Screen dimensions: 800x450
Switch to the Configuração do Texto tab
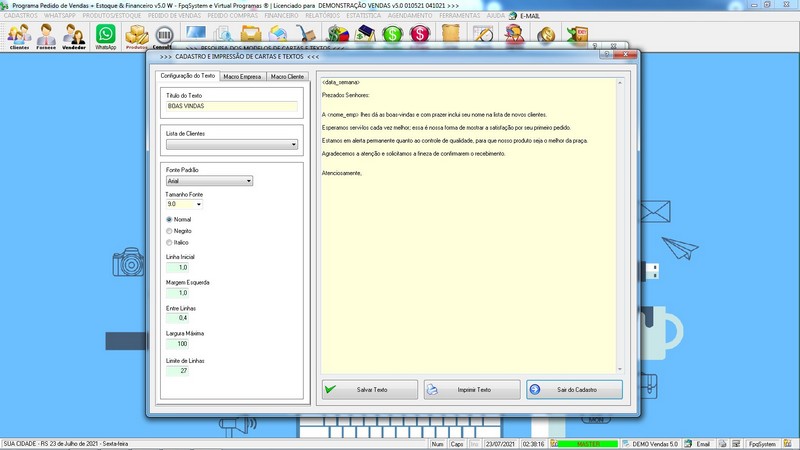click(x=187, y=76)
